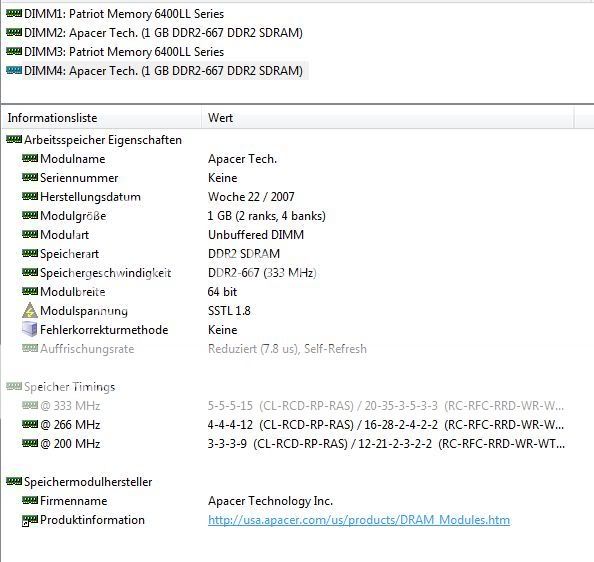Click the DIMM2 Apacer Tech memory icon
The image size is (594, 562).
(x=14, y=33)
